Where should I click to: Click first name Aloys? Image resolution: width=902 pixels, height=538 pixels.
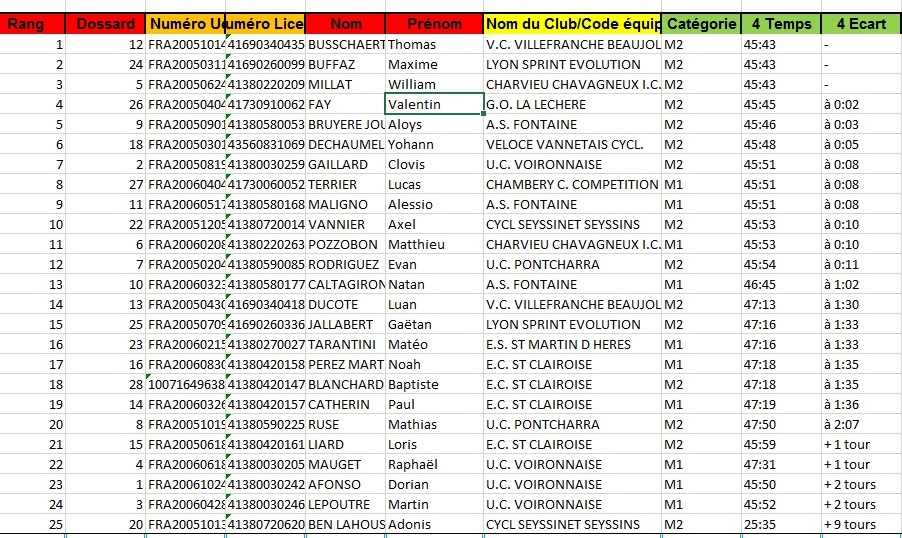[434, 124]
